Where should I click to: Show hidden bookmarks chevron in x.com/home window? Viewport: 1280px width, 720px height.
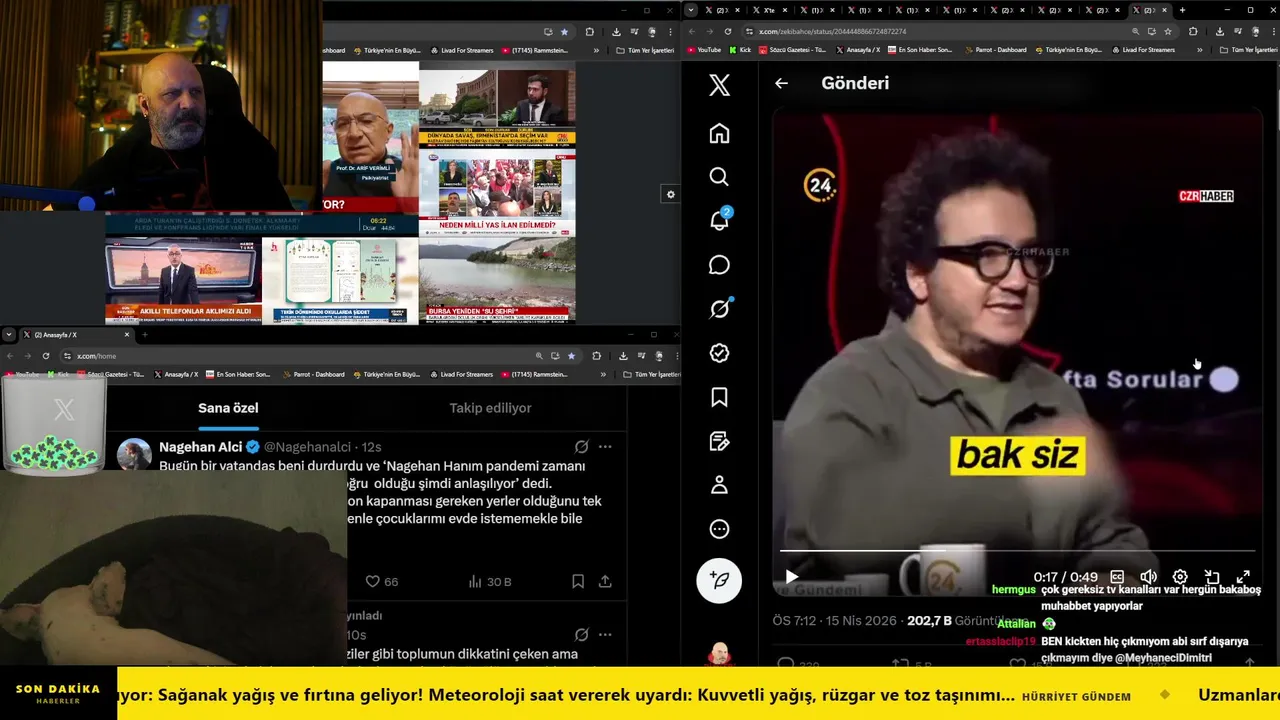click(x=602, y=374)
